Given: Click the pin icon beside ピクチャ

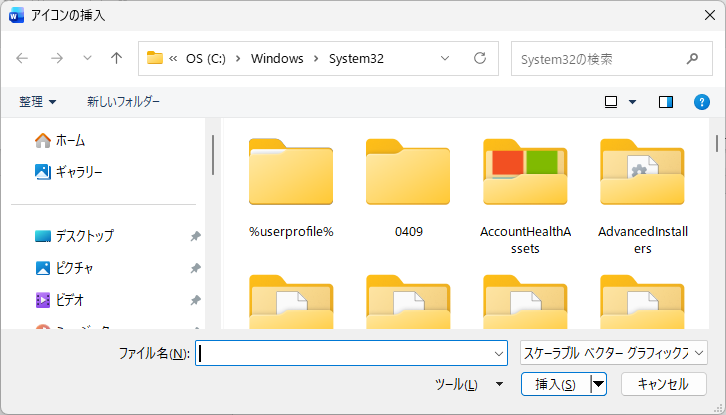Looking at the screenshot, I should (195, 268).
